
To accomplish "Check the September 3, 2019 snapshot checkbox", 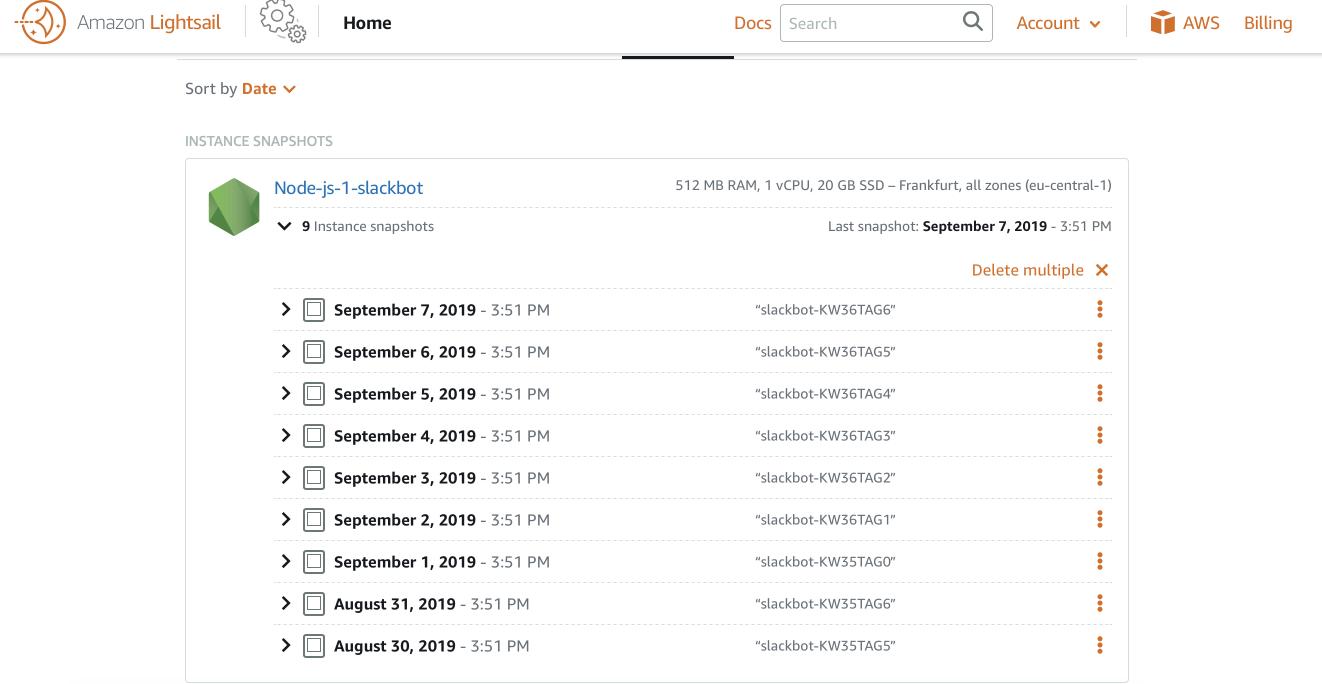I will (x=314, y=478).
